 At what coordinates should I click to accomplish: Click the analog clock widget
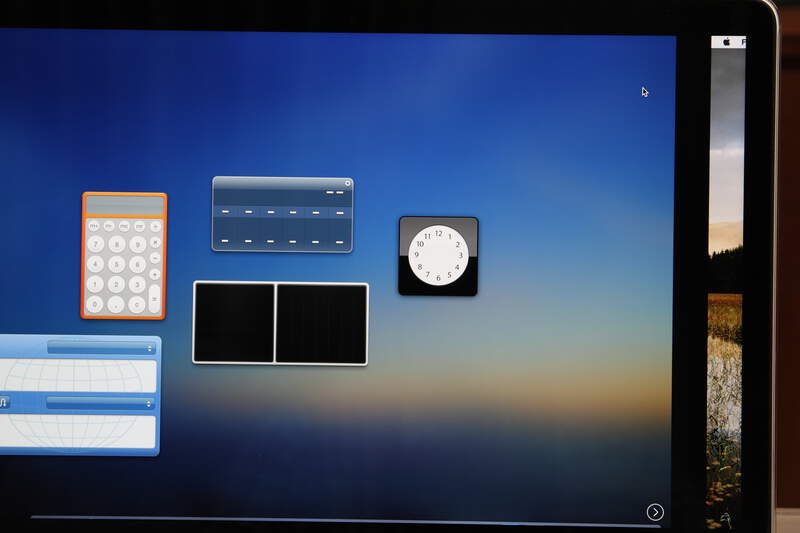[438, 256]
